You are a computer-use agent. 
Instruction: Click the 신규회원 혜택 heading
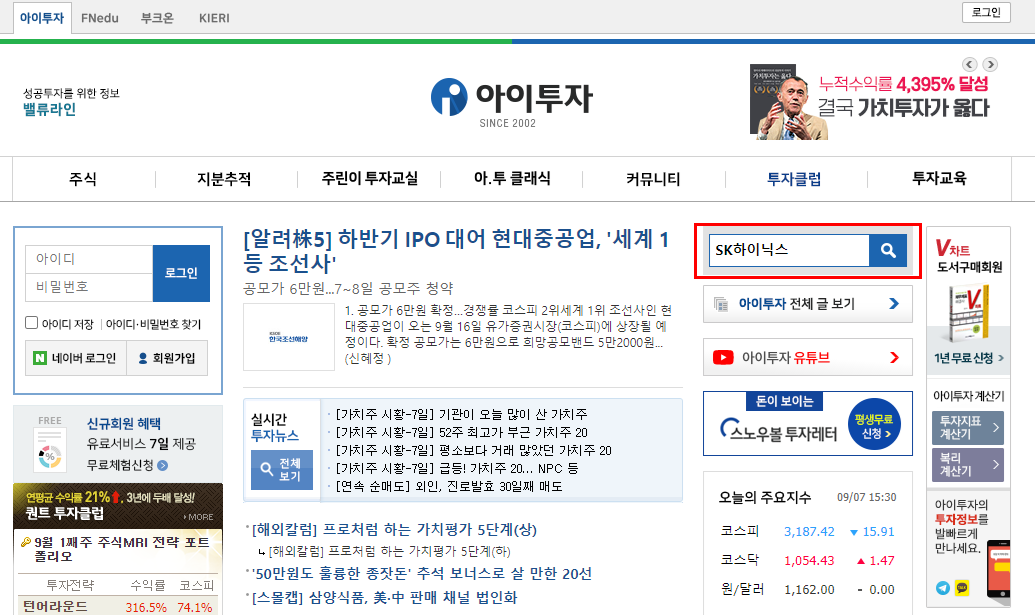click(124, 424)
